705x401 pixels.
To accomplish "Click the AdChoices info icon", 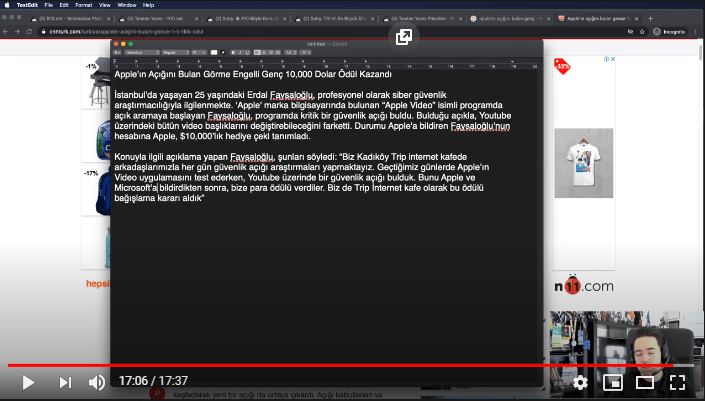I will (x=606, y=59).
